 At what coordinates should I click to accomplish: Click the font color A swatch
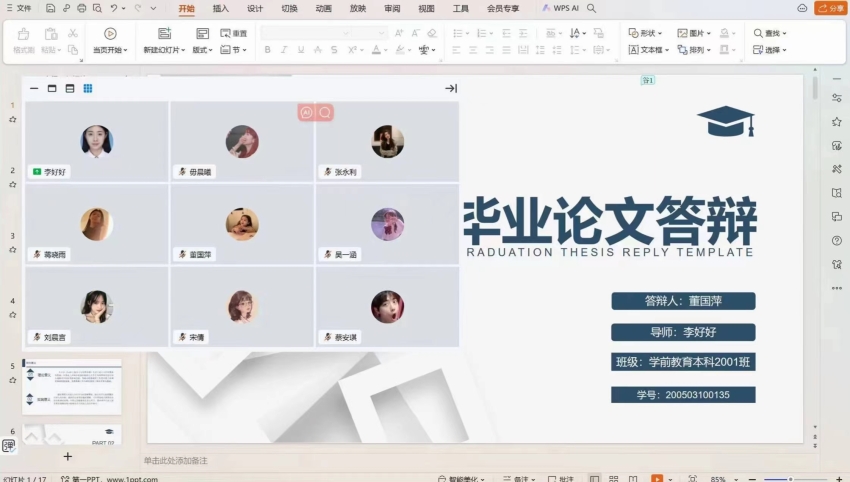376,50
